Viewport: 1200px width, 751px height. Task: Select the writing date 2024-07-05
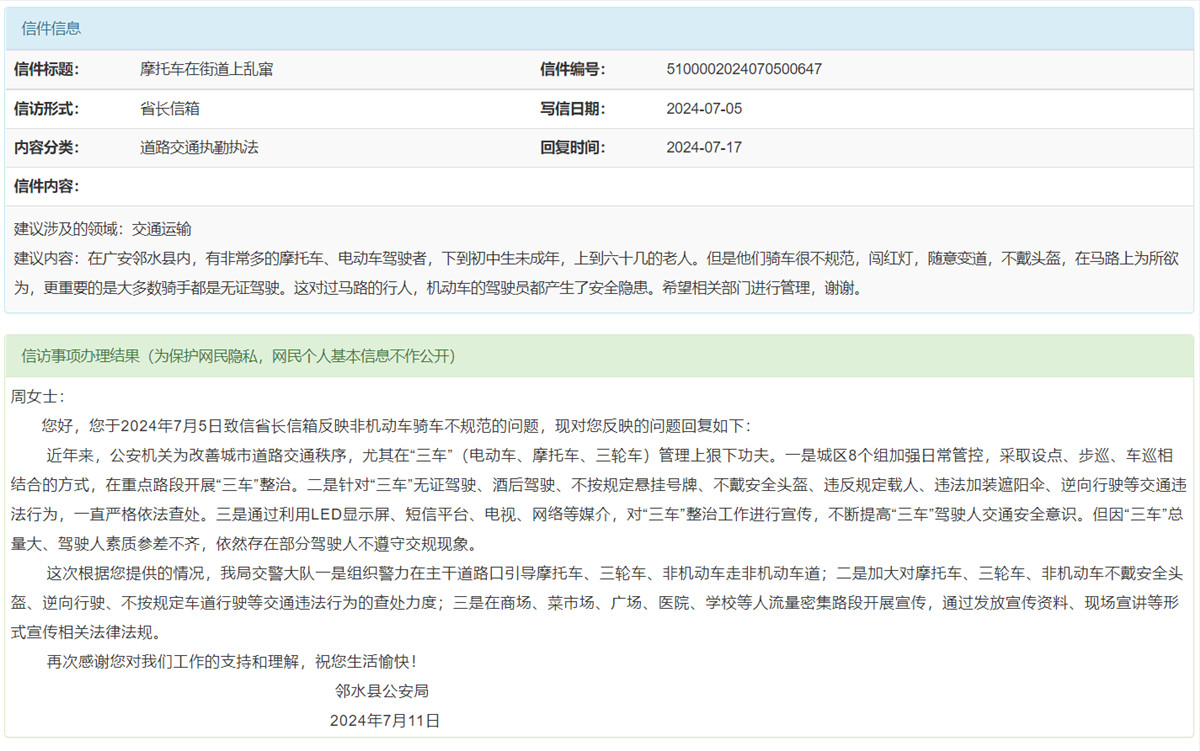[x=704, y=109]
